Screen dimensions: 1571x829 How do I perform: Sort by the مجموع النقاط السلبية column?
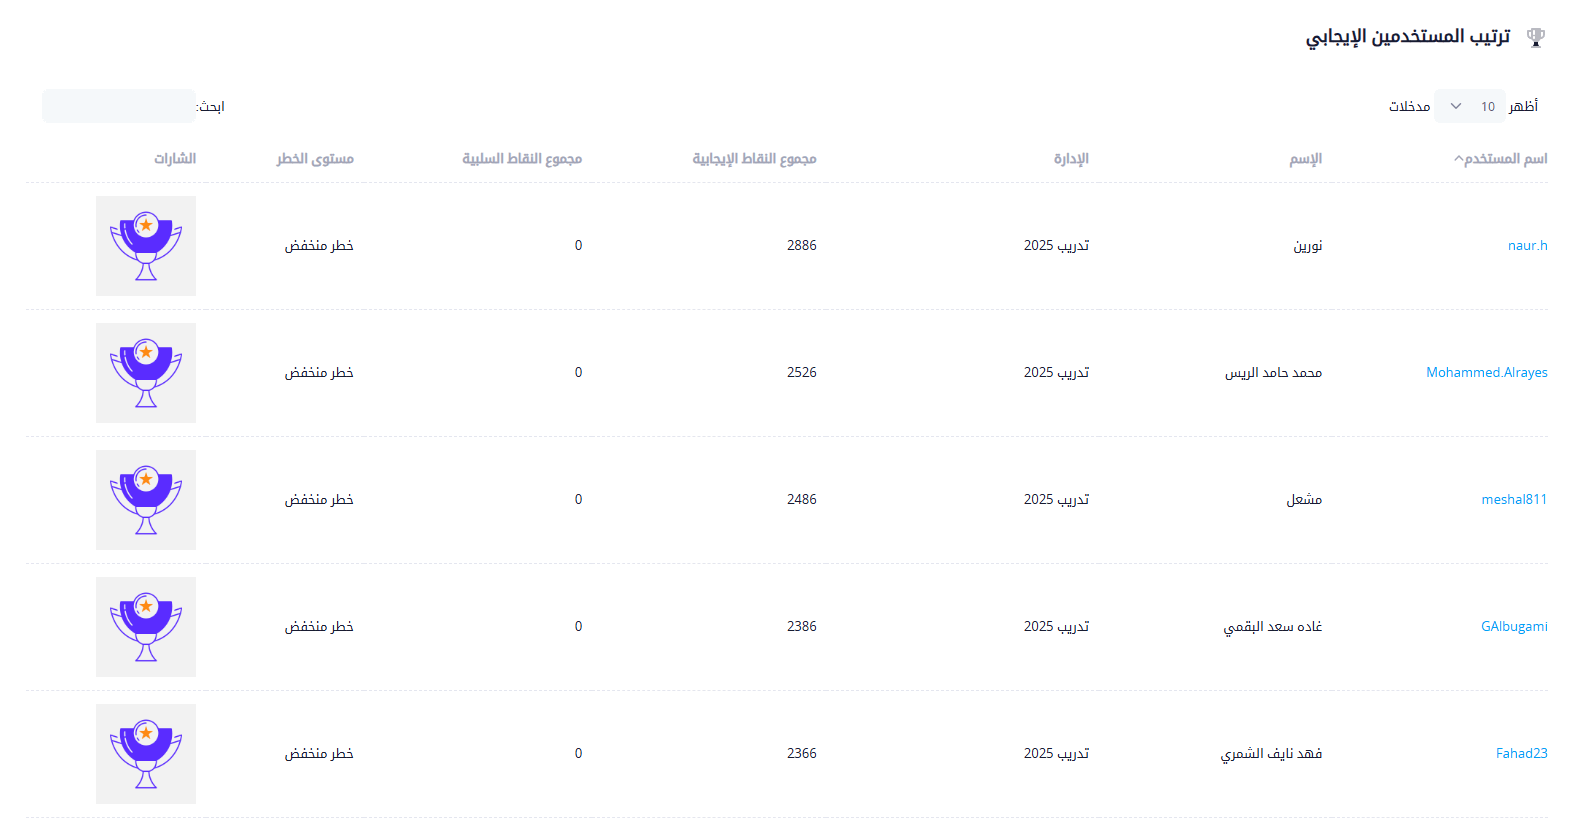[x=522, y=159]
